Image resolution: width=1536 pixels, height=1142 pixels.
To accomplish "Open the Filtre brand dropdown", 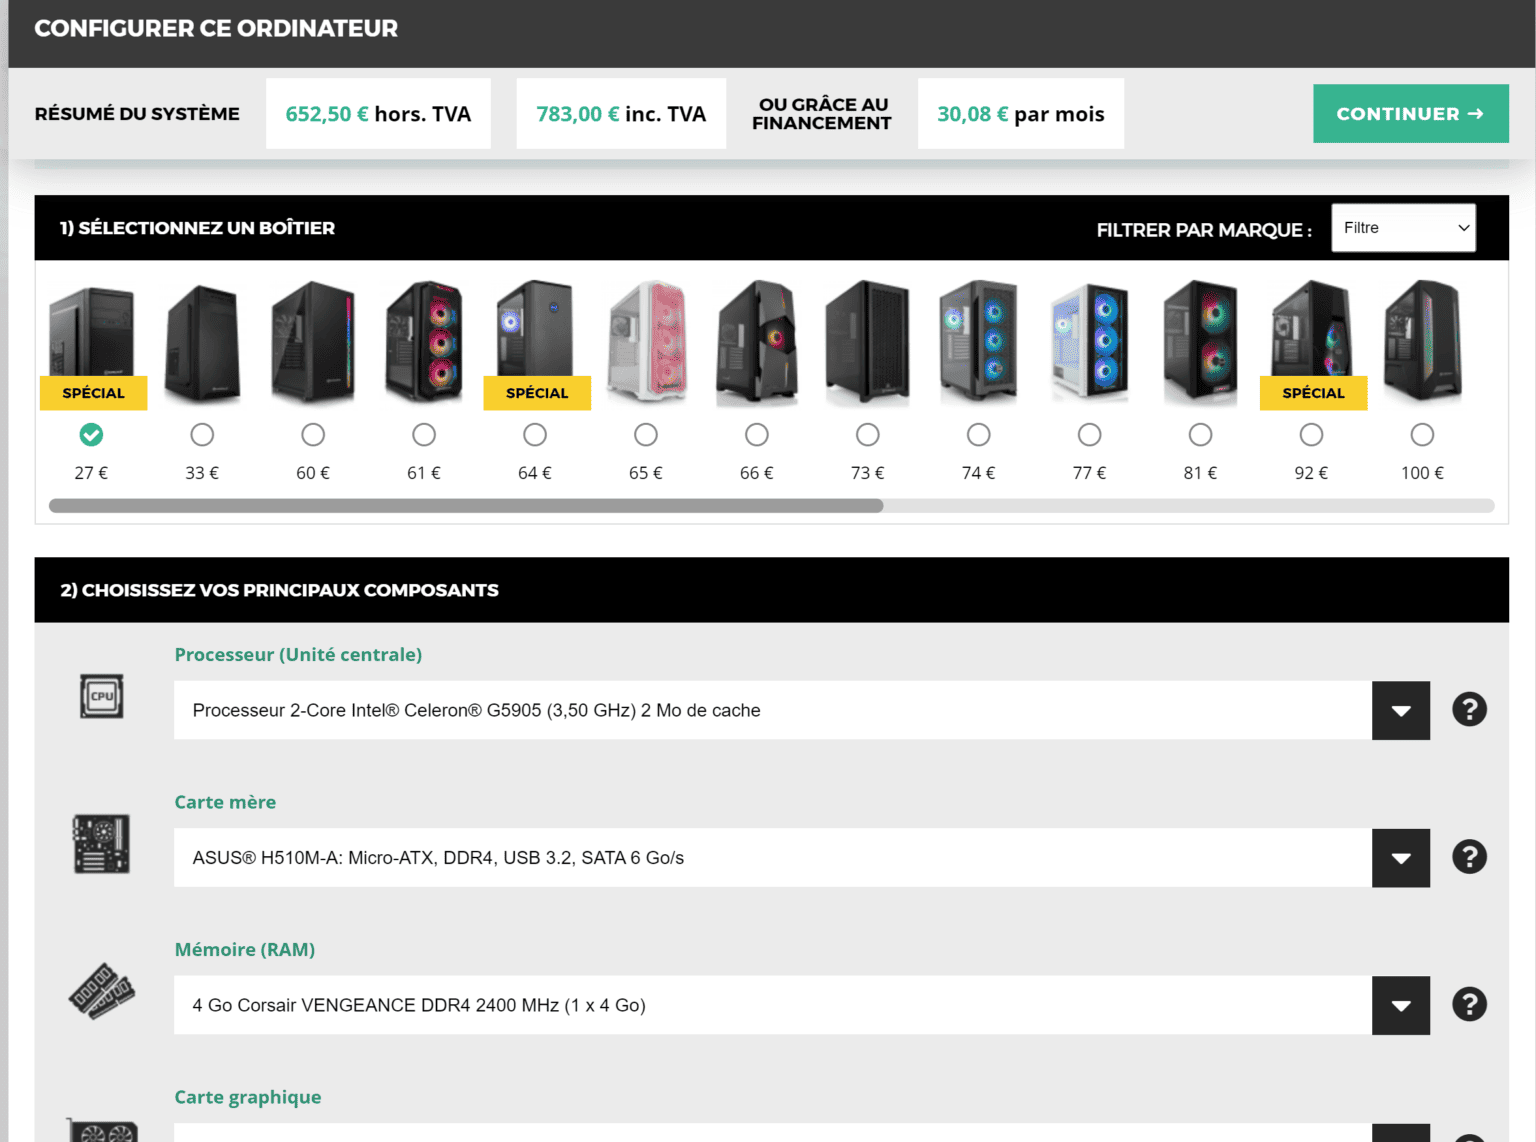I will (1403, 228).
